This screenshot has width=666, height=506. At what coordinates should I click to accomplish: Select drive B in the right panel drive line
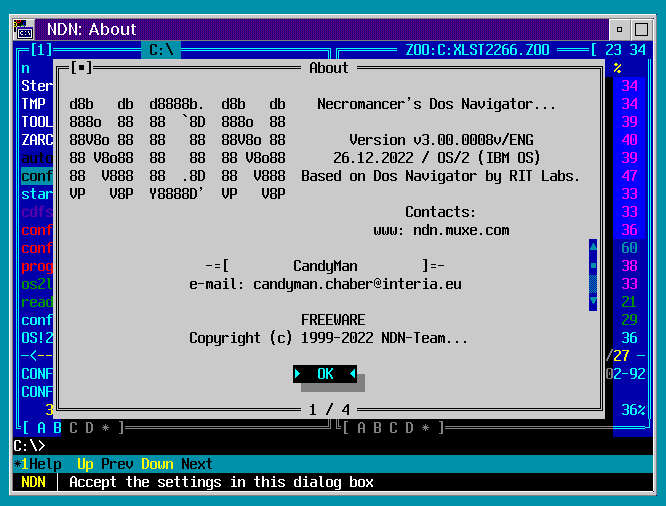click(378, 427)
